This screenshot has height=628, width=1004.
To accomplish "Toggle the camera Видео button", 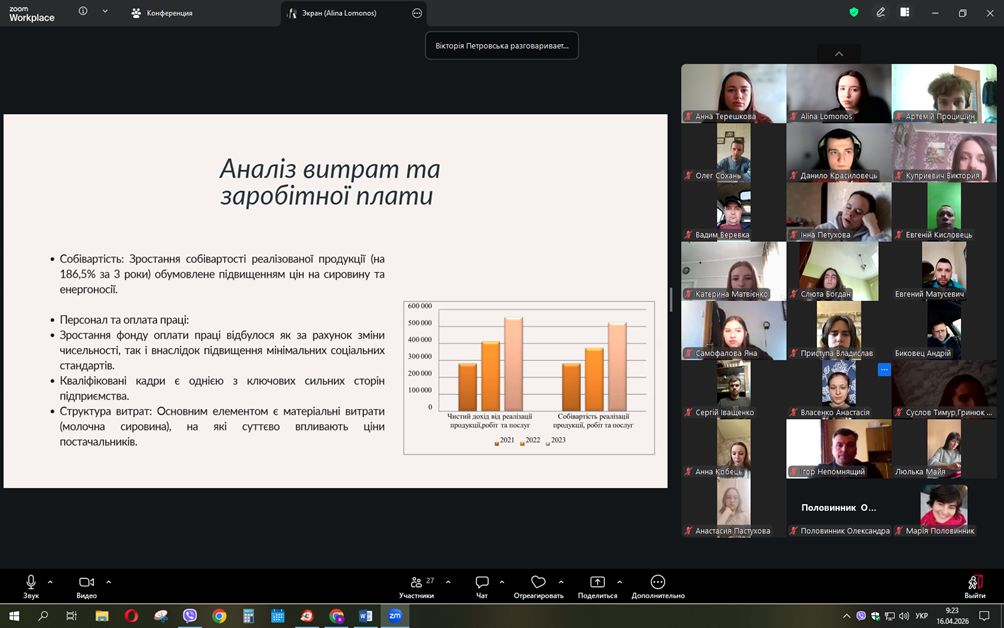I will click(x=86, y=586).
